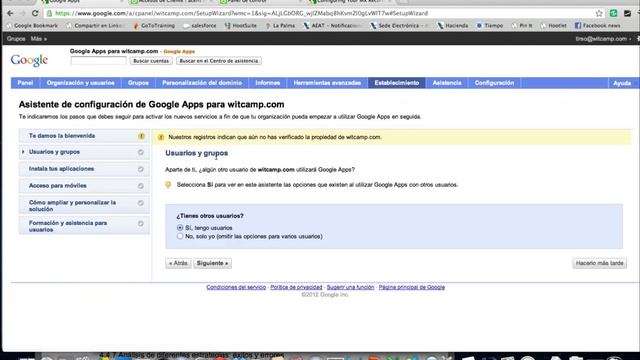Image resolution: width=640 pixels, height=360 pixels.
Task: Open the Condiciones del servicio link
Action: [x=236, y=287]
